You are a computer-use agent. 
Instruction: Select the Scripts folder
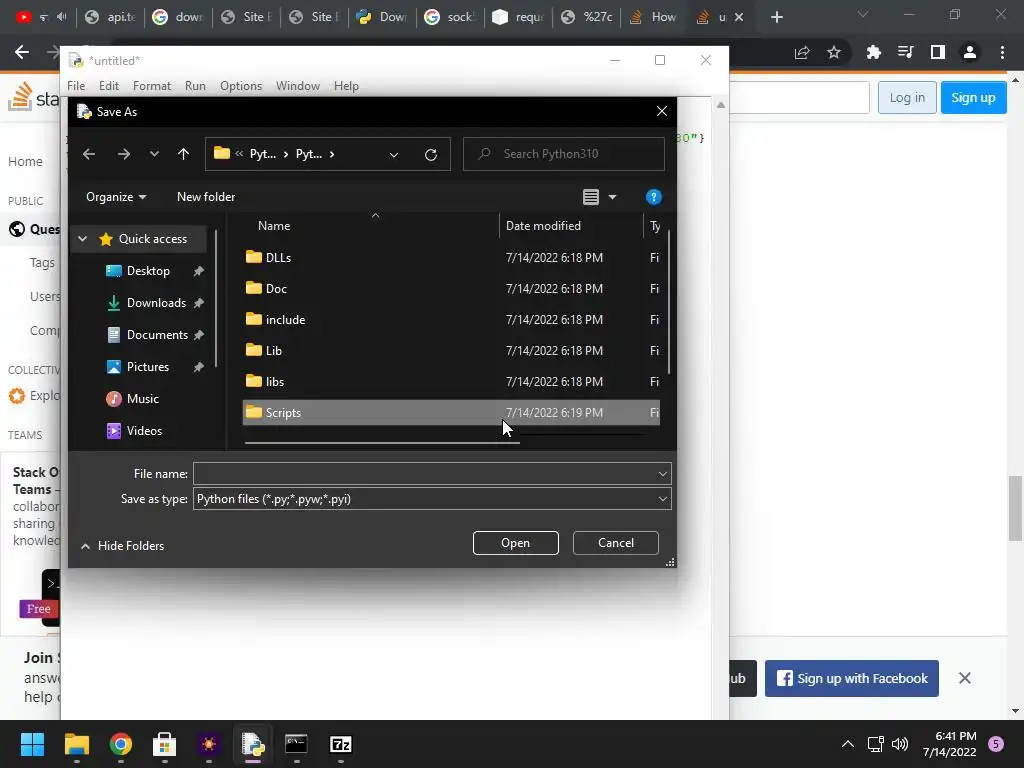click(x=451, y=413)
